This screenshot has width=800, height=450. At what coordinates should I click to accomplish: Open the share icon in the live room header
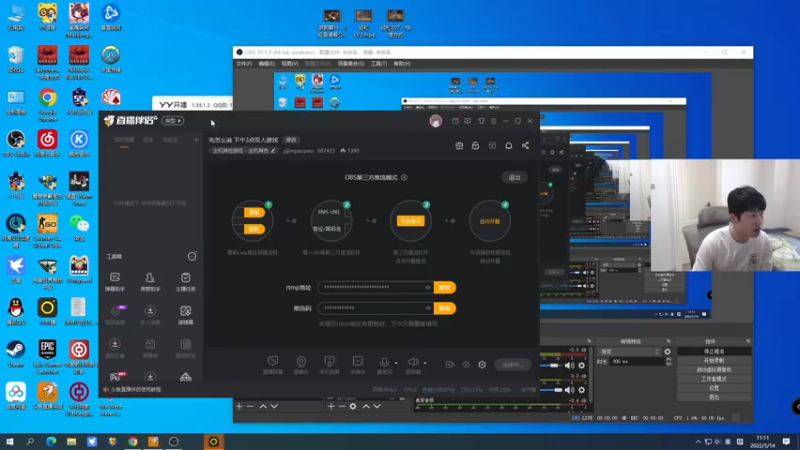[x=526, y=145]
